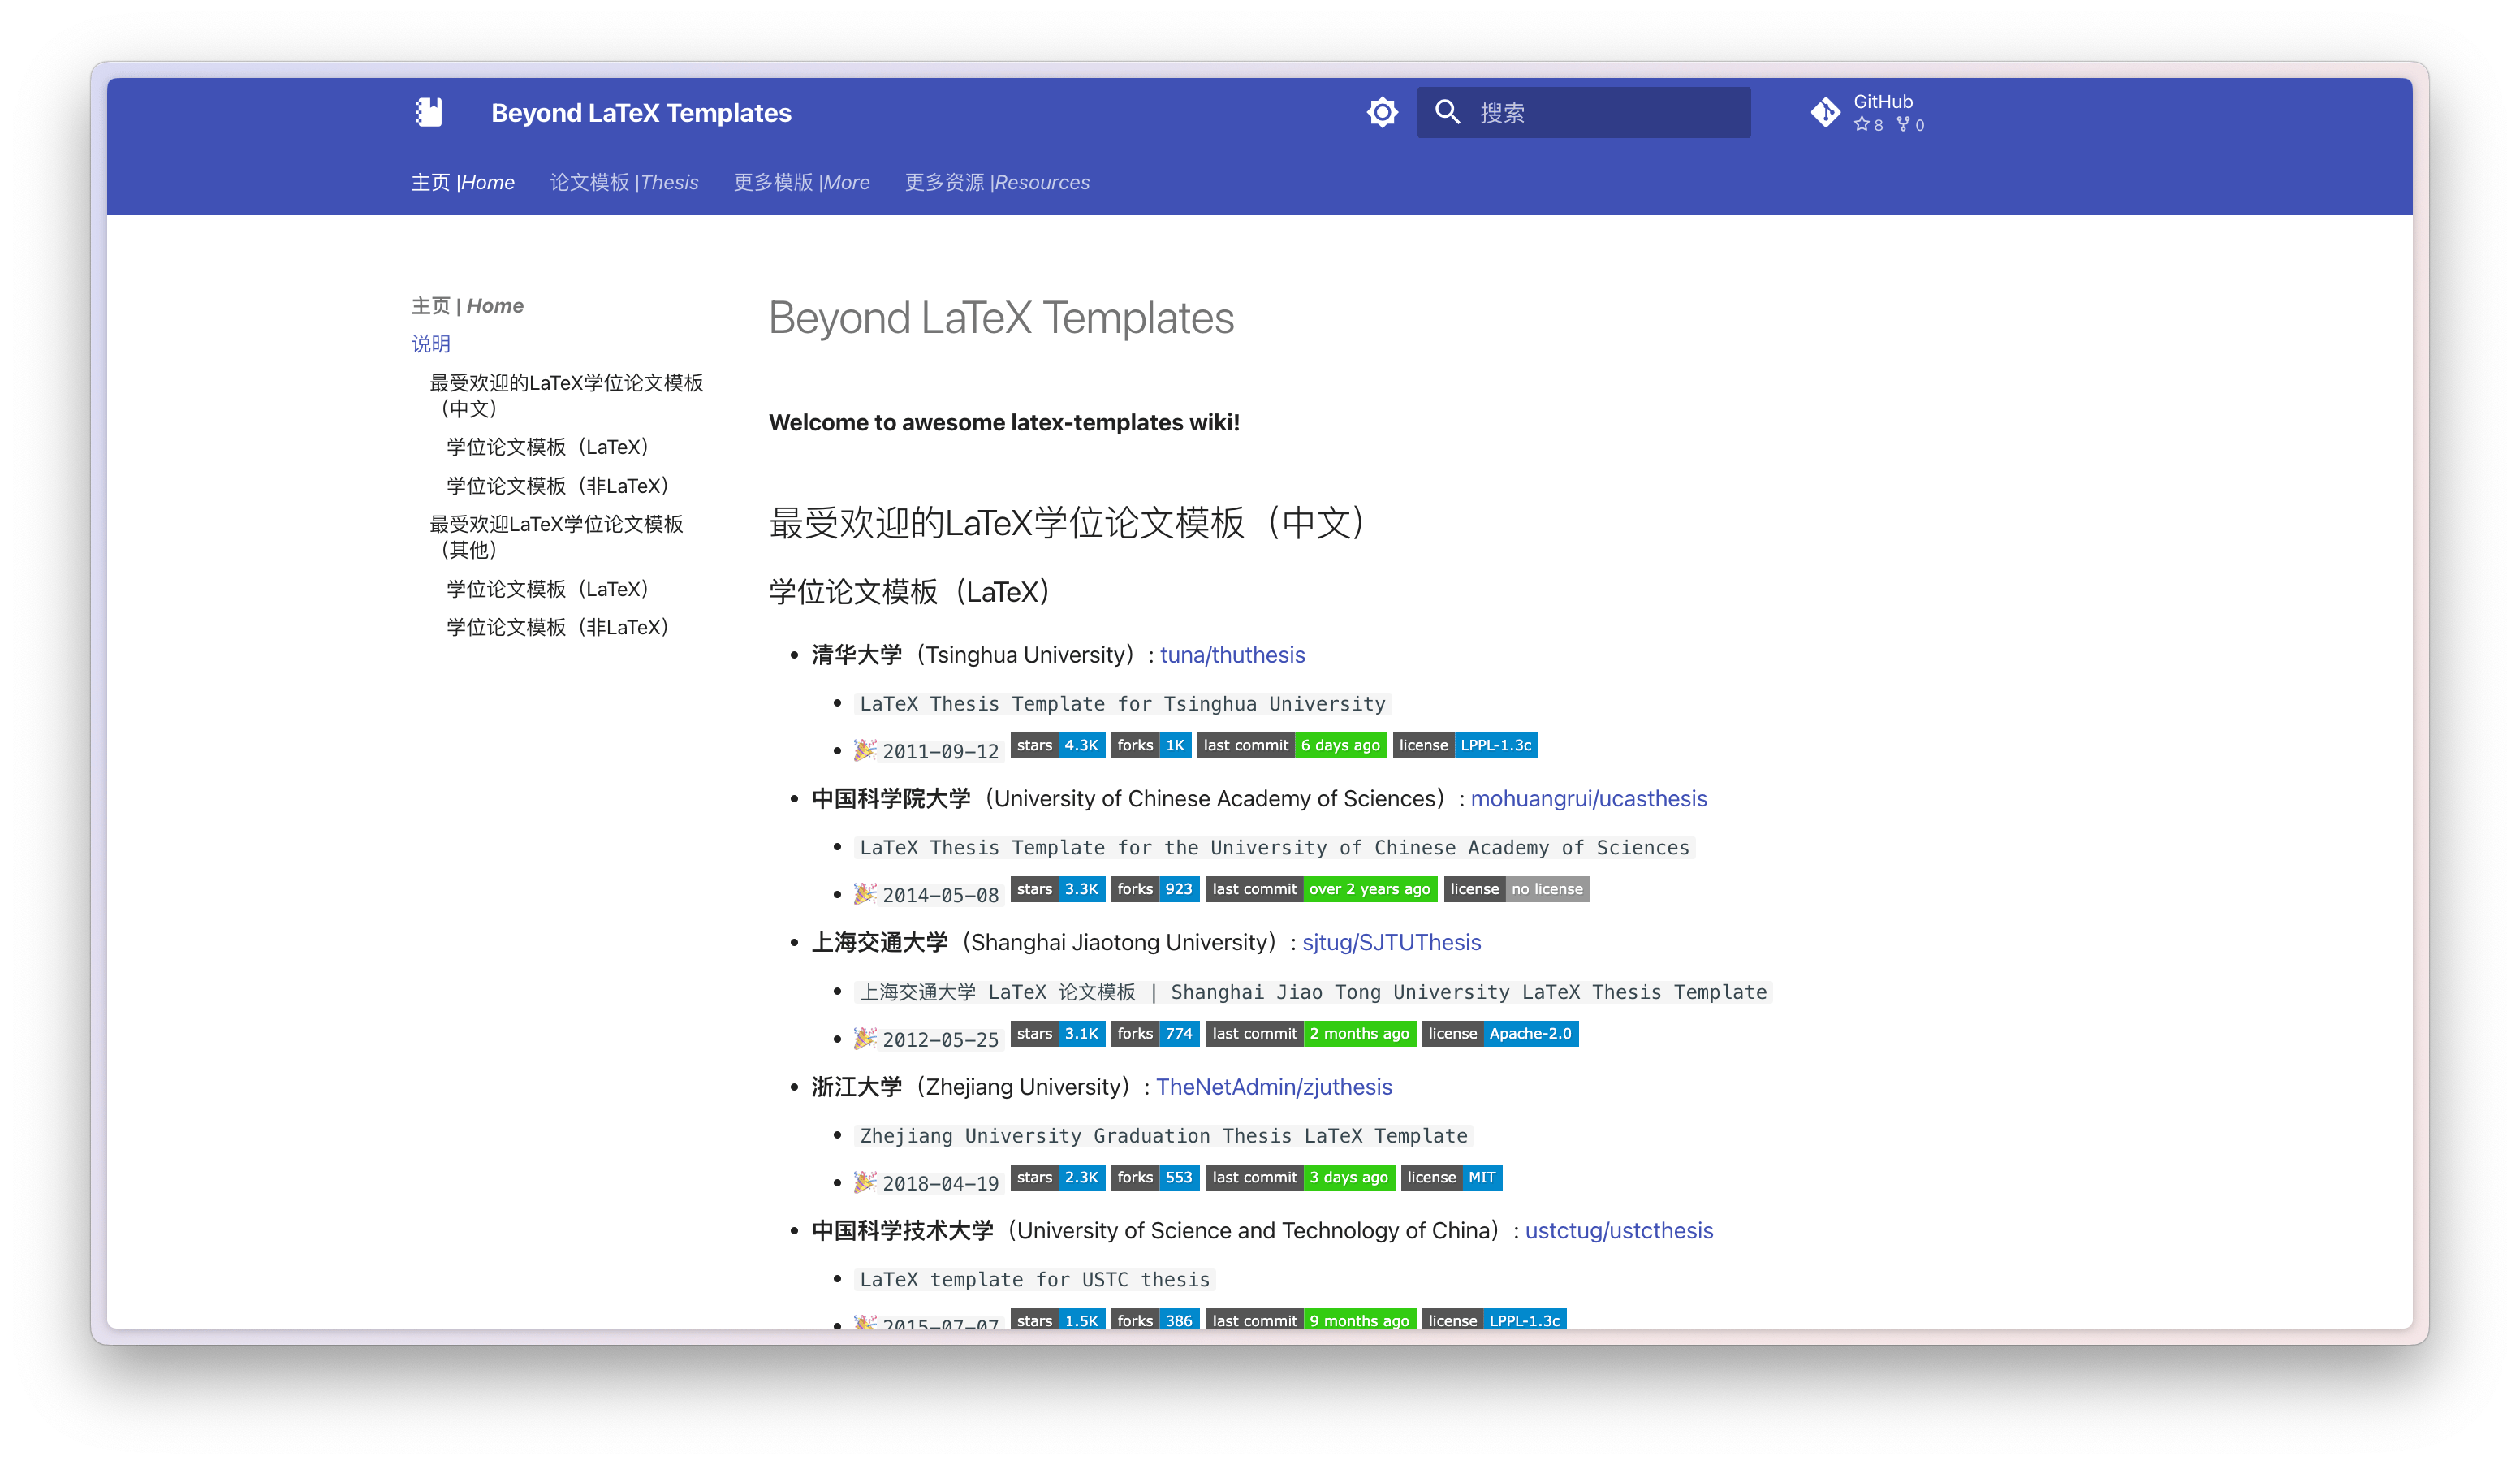Click text Zhejiang University Graduation Thesis LaTeX Template
The height and width of the screenshot is (1465, 2520).
pos(1164,1136)
